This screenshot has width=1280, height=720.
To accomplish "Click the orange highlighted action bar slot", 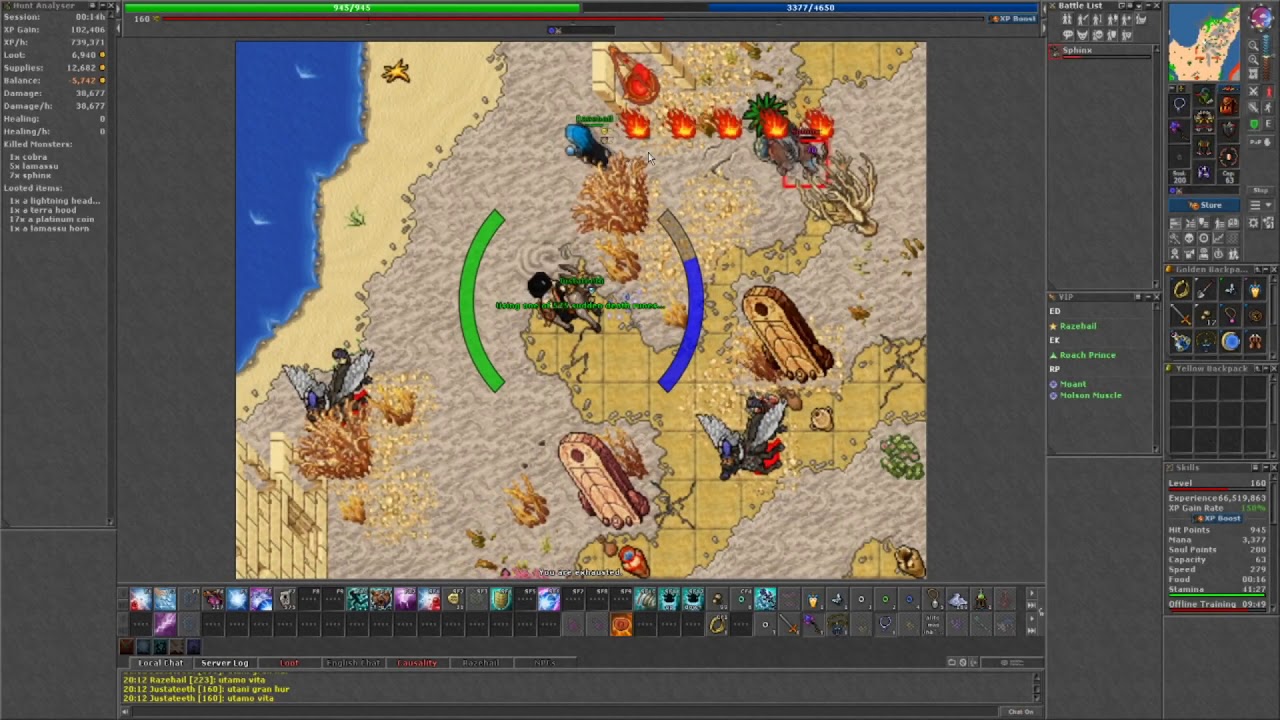I will point(621,626).
